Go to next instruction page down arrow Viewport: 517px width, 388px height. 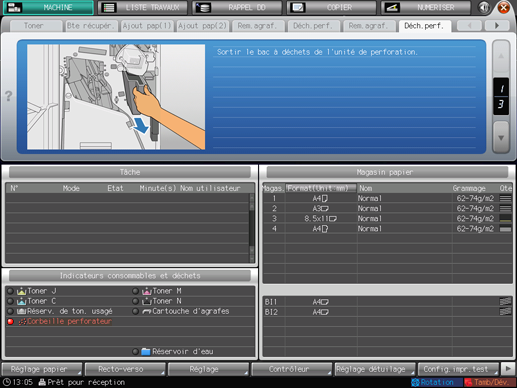pyautogui.click(x=501, y=137)
